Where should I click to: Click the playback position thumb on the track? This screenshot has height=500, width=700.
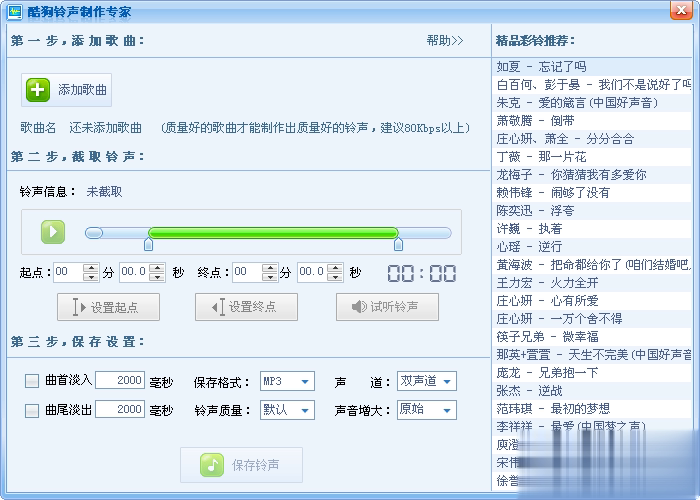click(x=94, y=233)
